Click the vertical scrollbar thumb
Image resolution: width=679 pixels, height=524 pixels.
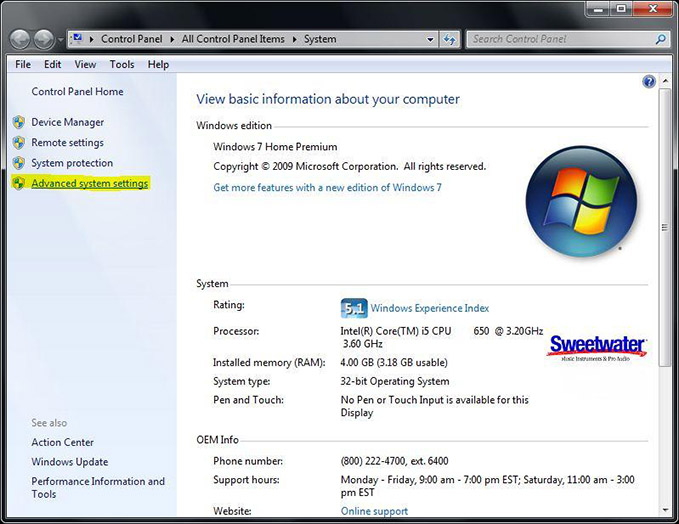665,227
